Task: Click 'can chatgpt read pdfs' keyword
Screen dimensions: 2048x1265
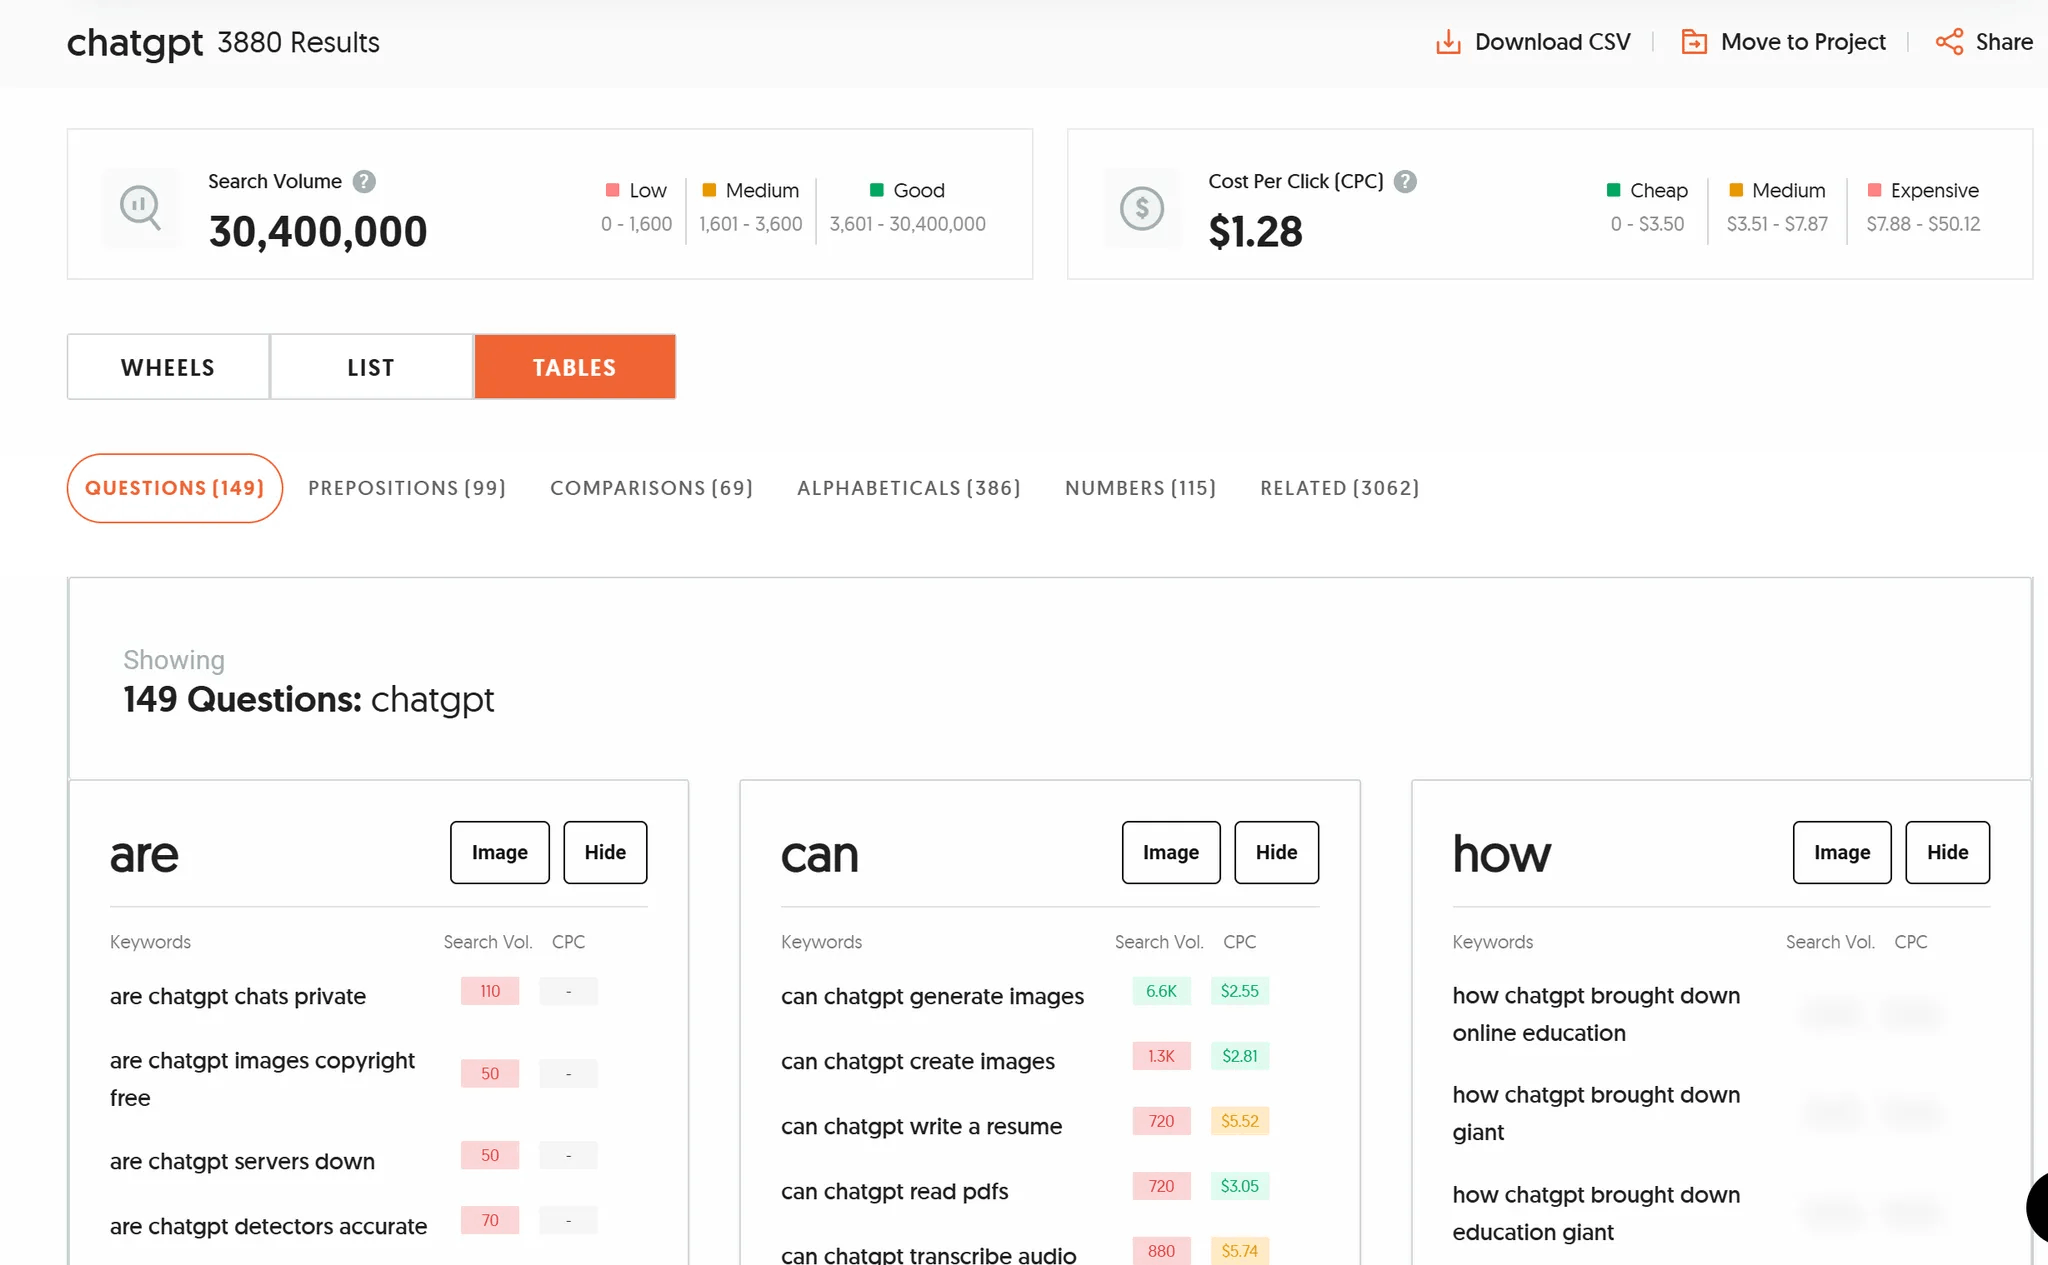Action: click(x=894, y=1191)
